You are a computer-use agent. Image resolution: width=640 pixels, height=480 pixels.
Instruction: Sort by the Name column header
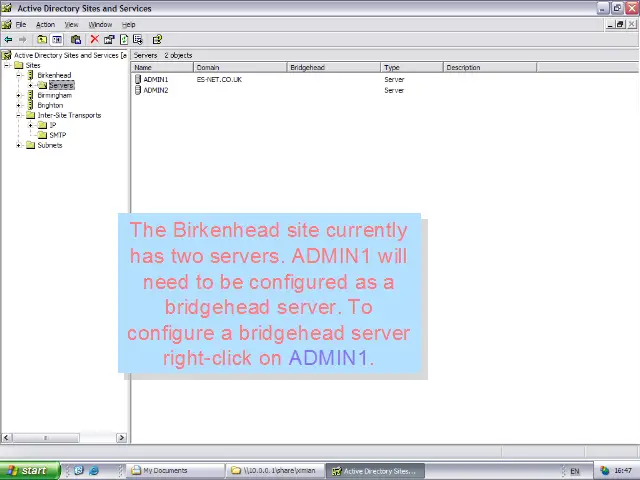click(x=162, y=67)
